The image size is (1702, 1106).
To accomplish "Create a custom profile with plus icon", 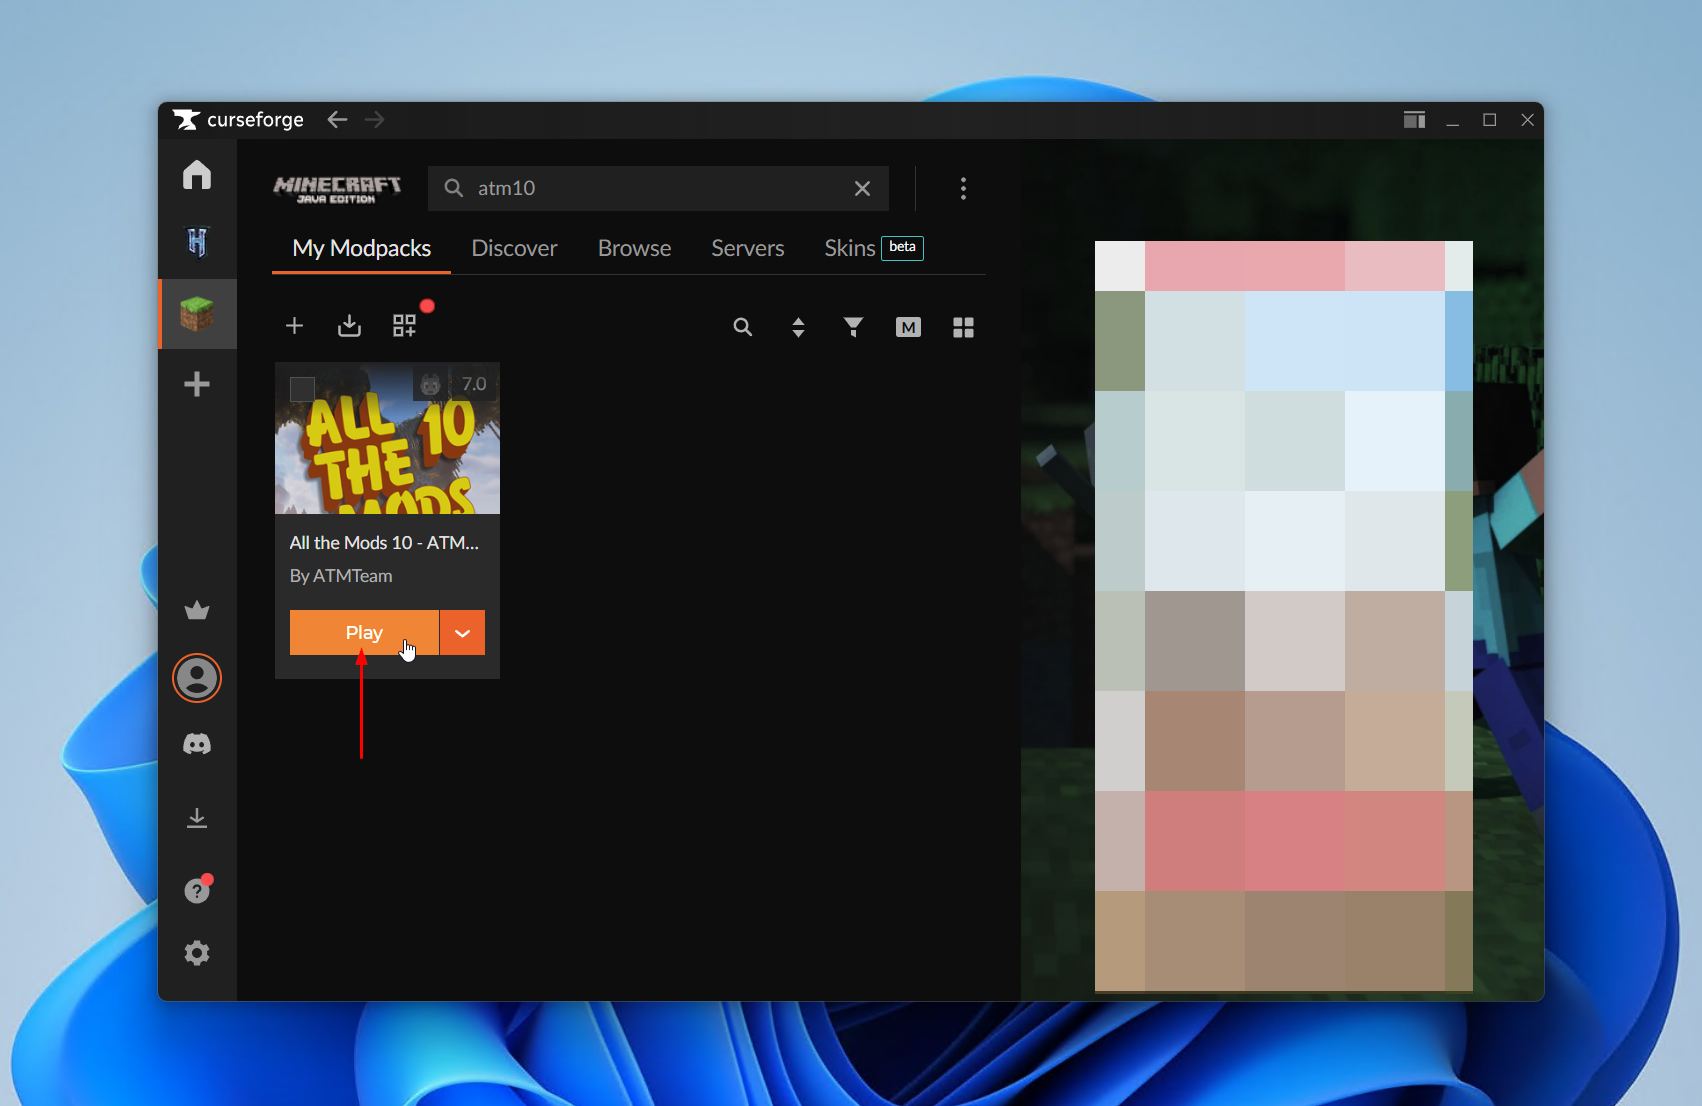I will (x=294, y=326).
